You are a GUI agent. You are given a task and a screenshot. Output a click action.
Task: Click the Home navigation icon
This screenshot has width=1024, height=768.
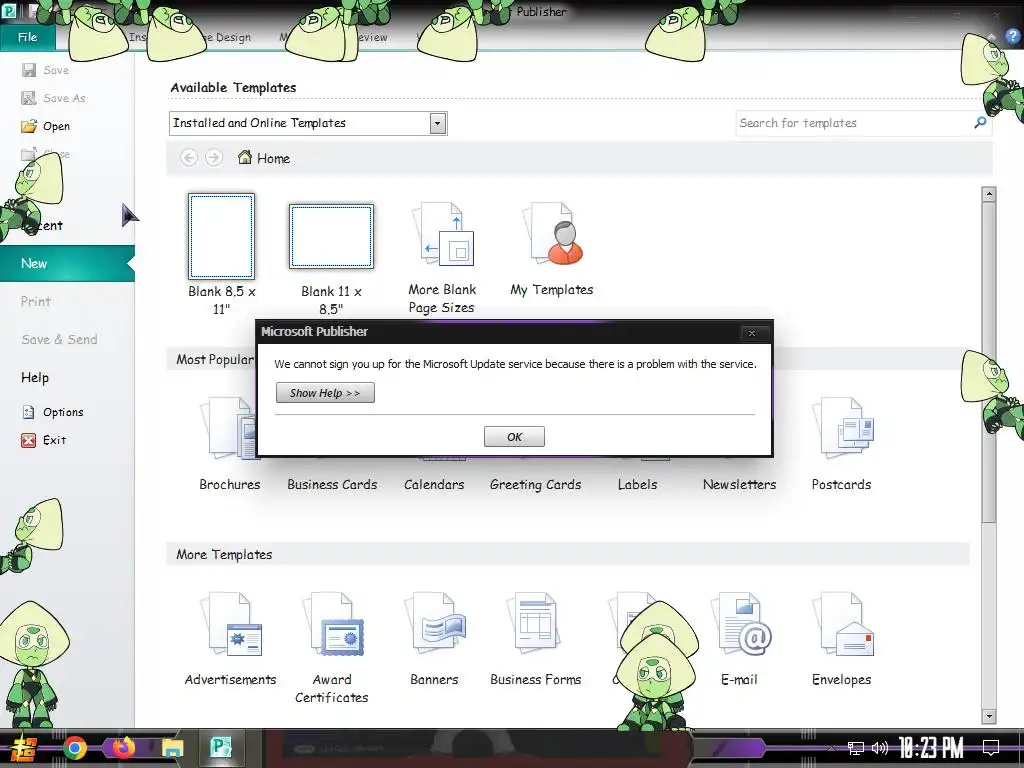245,157
